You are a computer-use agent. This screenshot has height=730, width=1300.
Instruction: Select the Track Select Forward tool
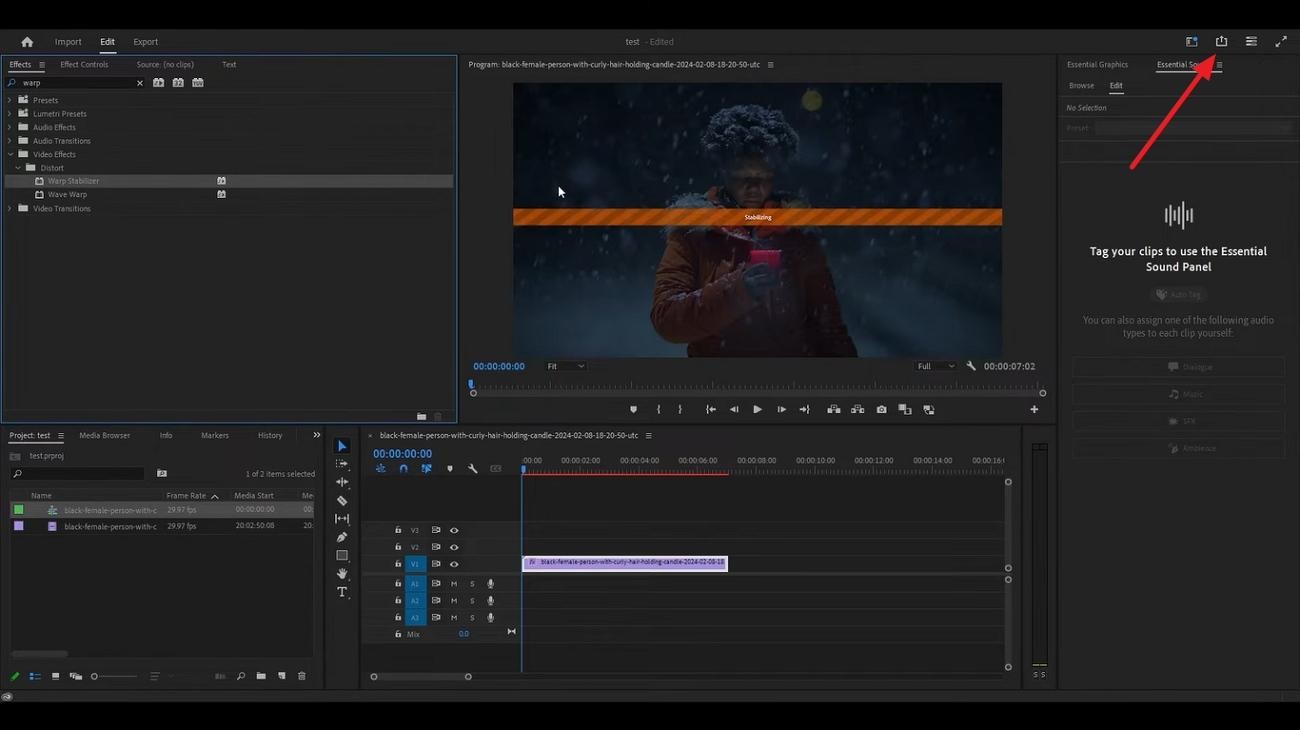[342, 464]
